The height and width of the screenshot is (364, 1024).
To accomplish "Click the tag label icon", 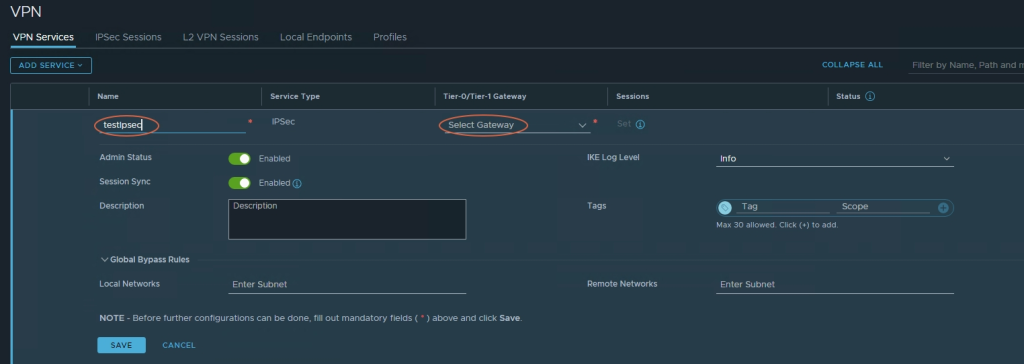I will (725, 208).
